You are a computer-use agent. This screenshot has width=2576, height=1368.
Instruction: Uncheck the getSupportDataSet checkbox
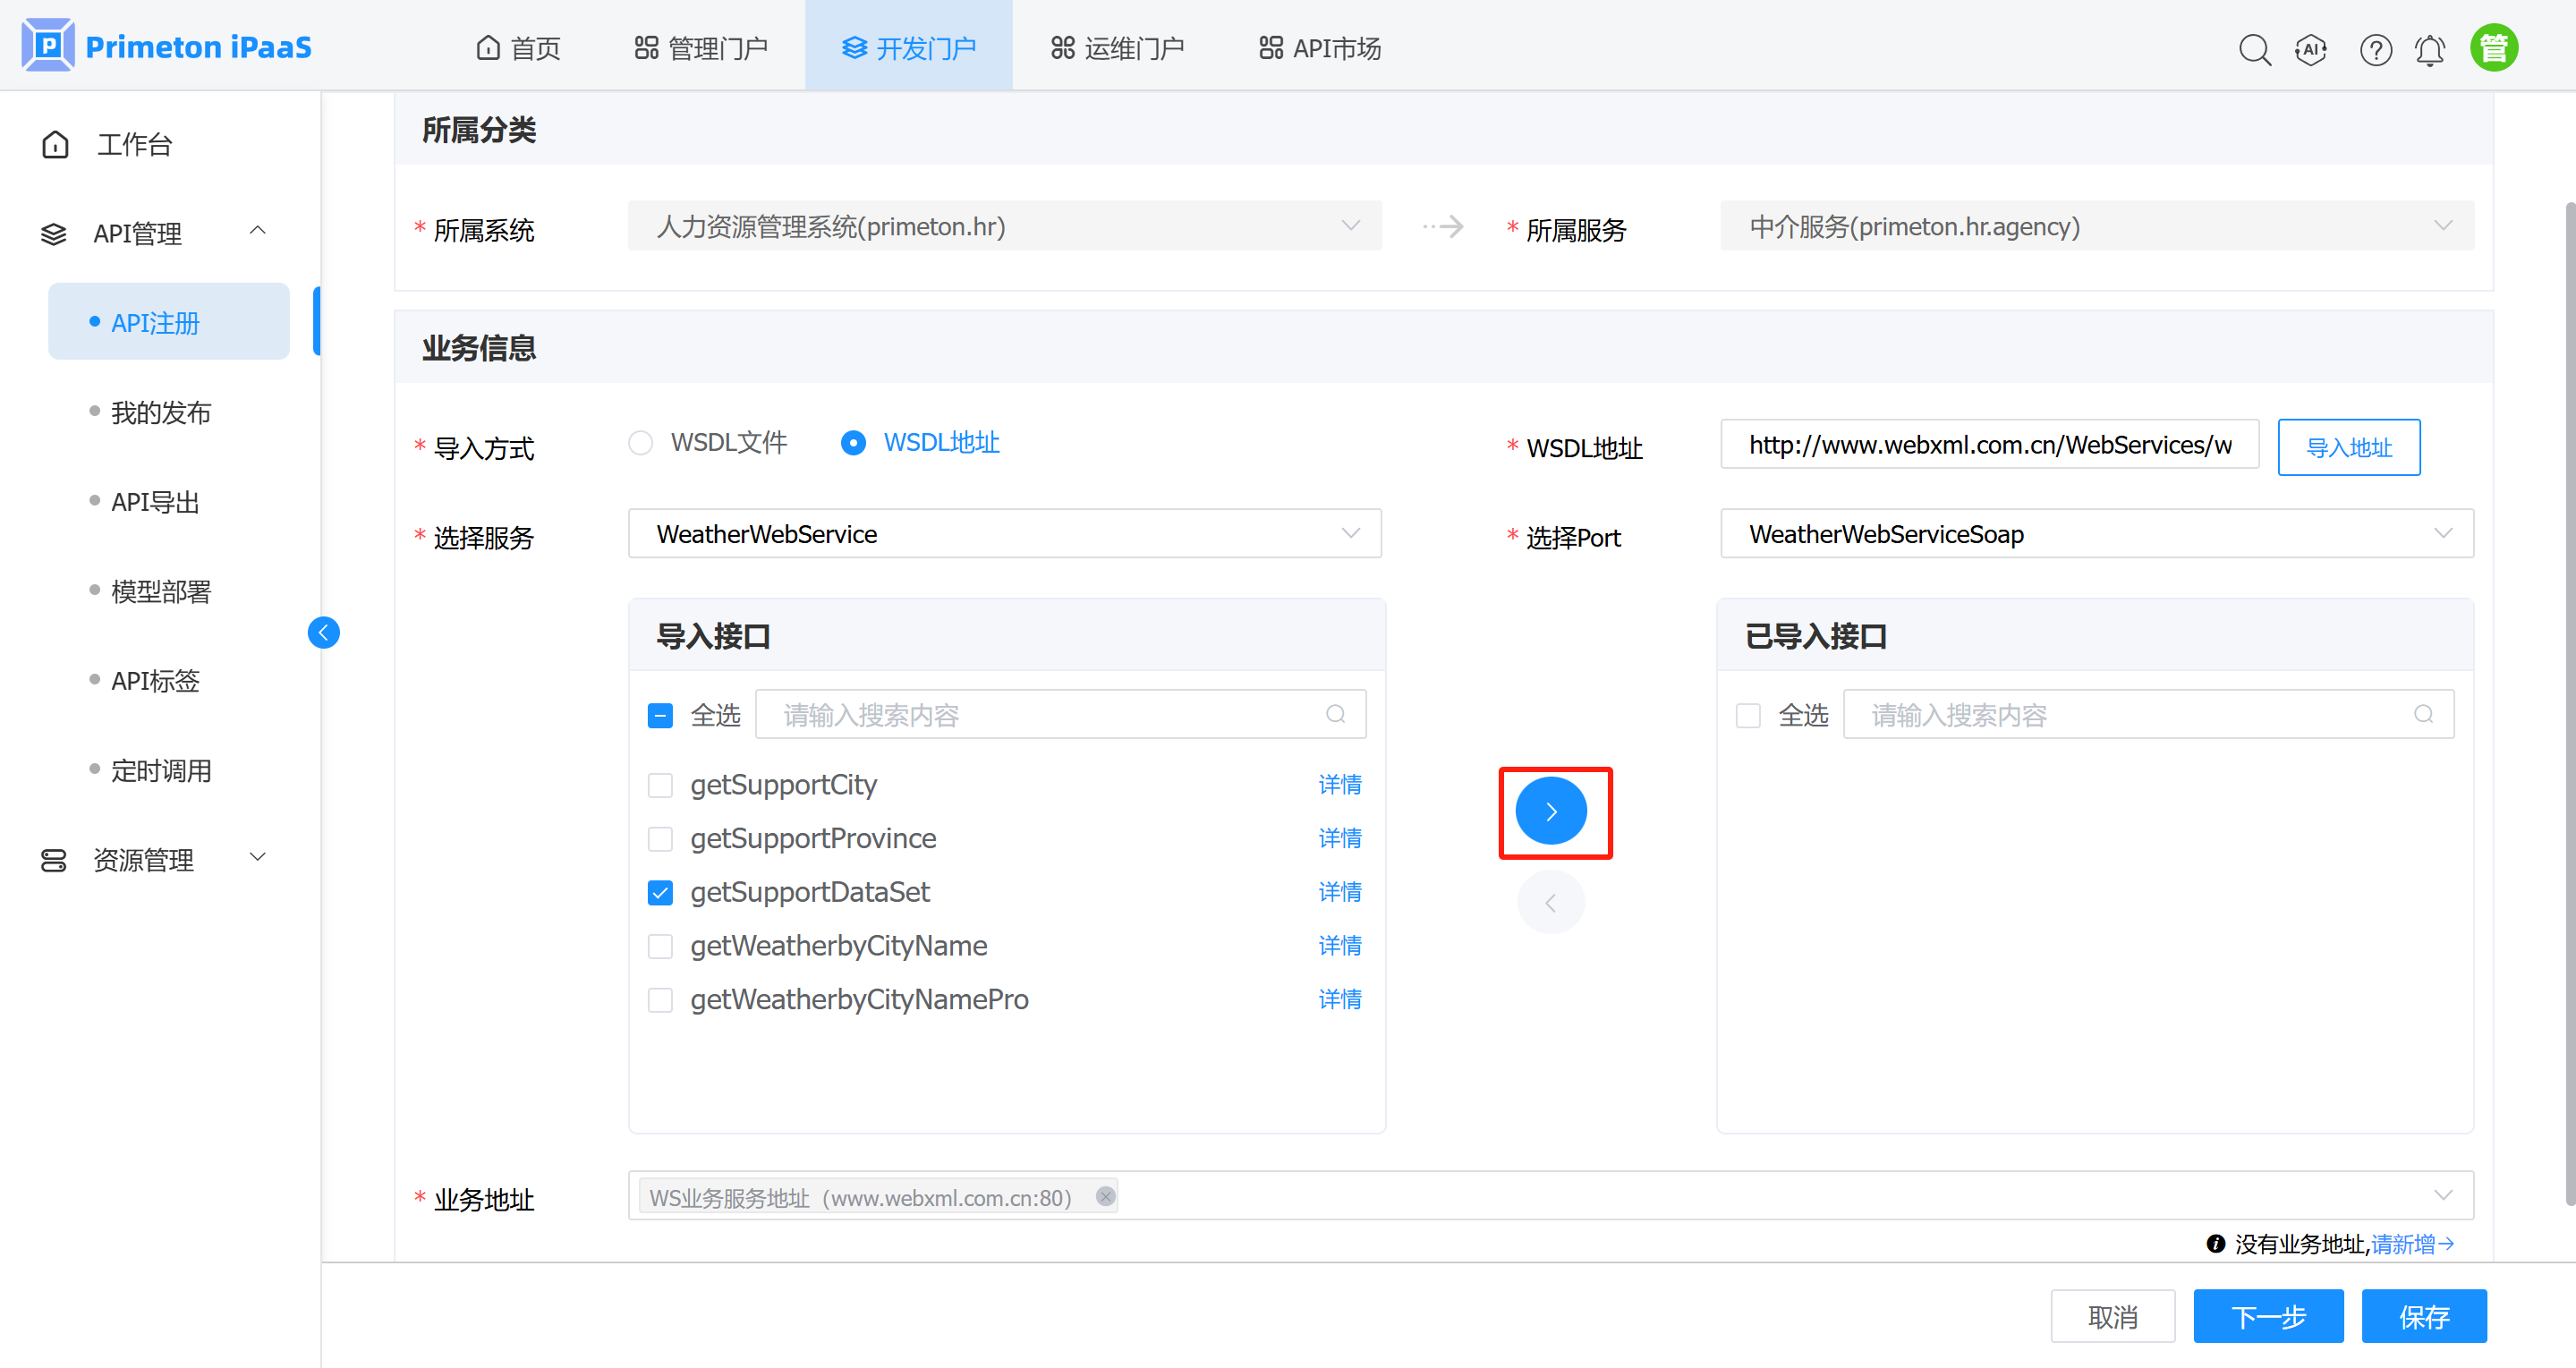[x=660, y=892]
